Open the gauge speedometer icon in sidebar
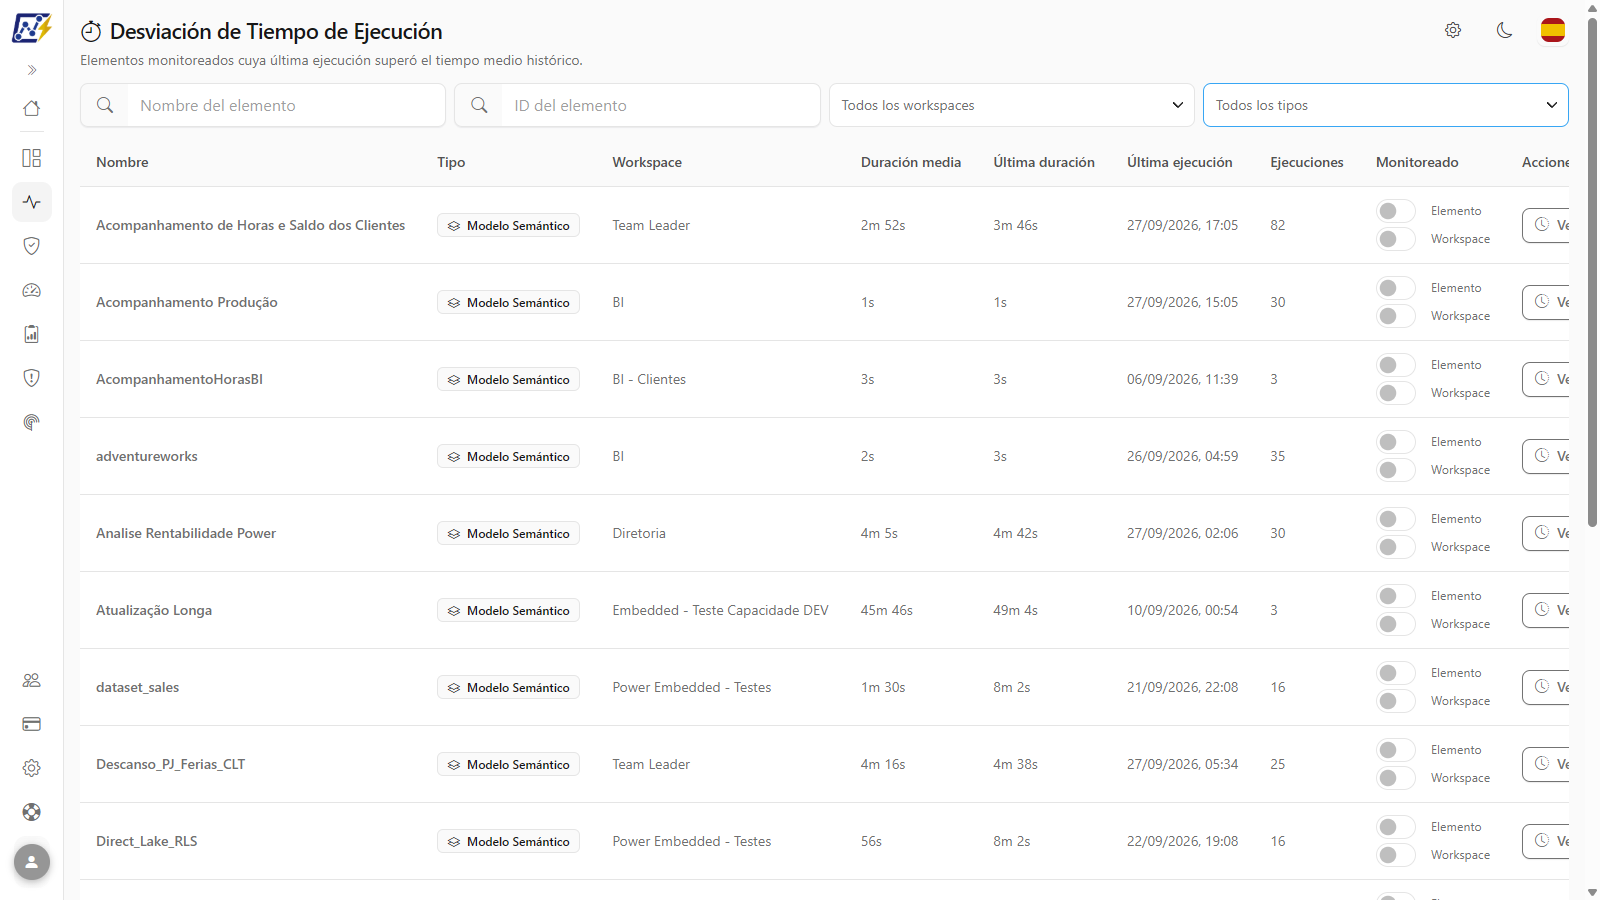Viewport: 1600px width, 900px height. [32, 290]
